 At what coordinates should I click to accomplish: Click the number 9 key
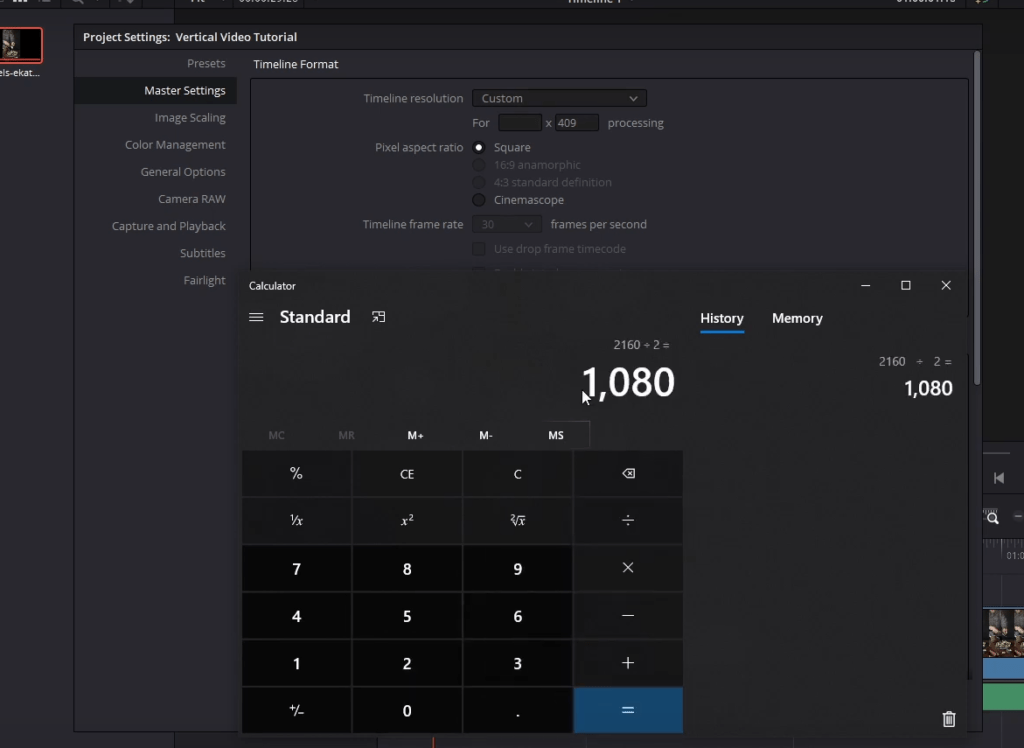tap(517, 568)
